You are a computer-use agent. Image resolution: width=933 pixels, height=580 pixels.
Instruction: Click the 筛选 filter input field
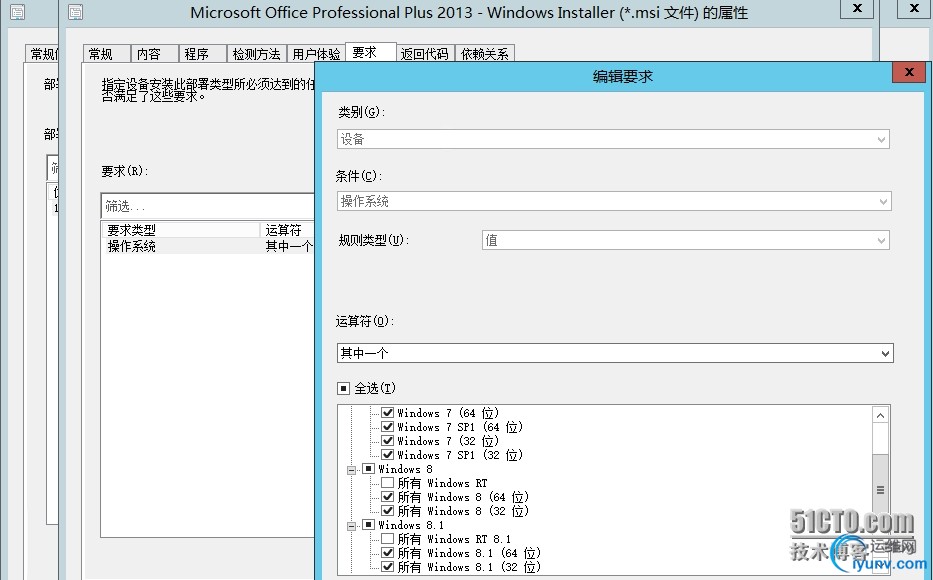point(208,206)
